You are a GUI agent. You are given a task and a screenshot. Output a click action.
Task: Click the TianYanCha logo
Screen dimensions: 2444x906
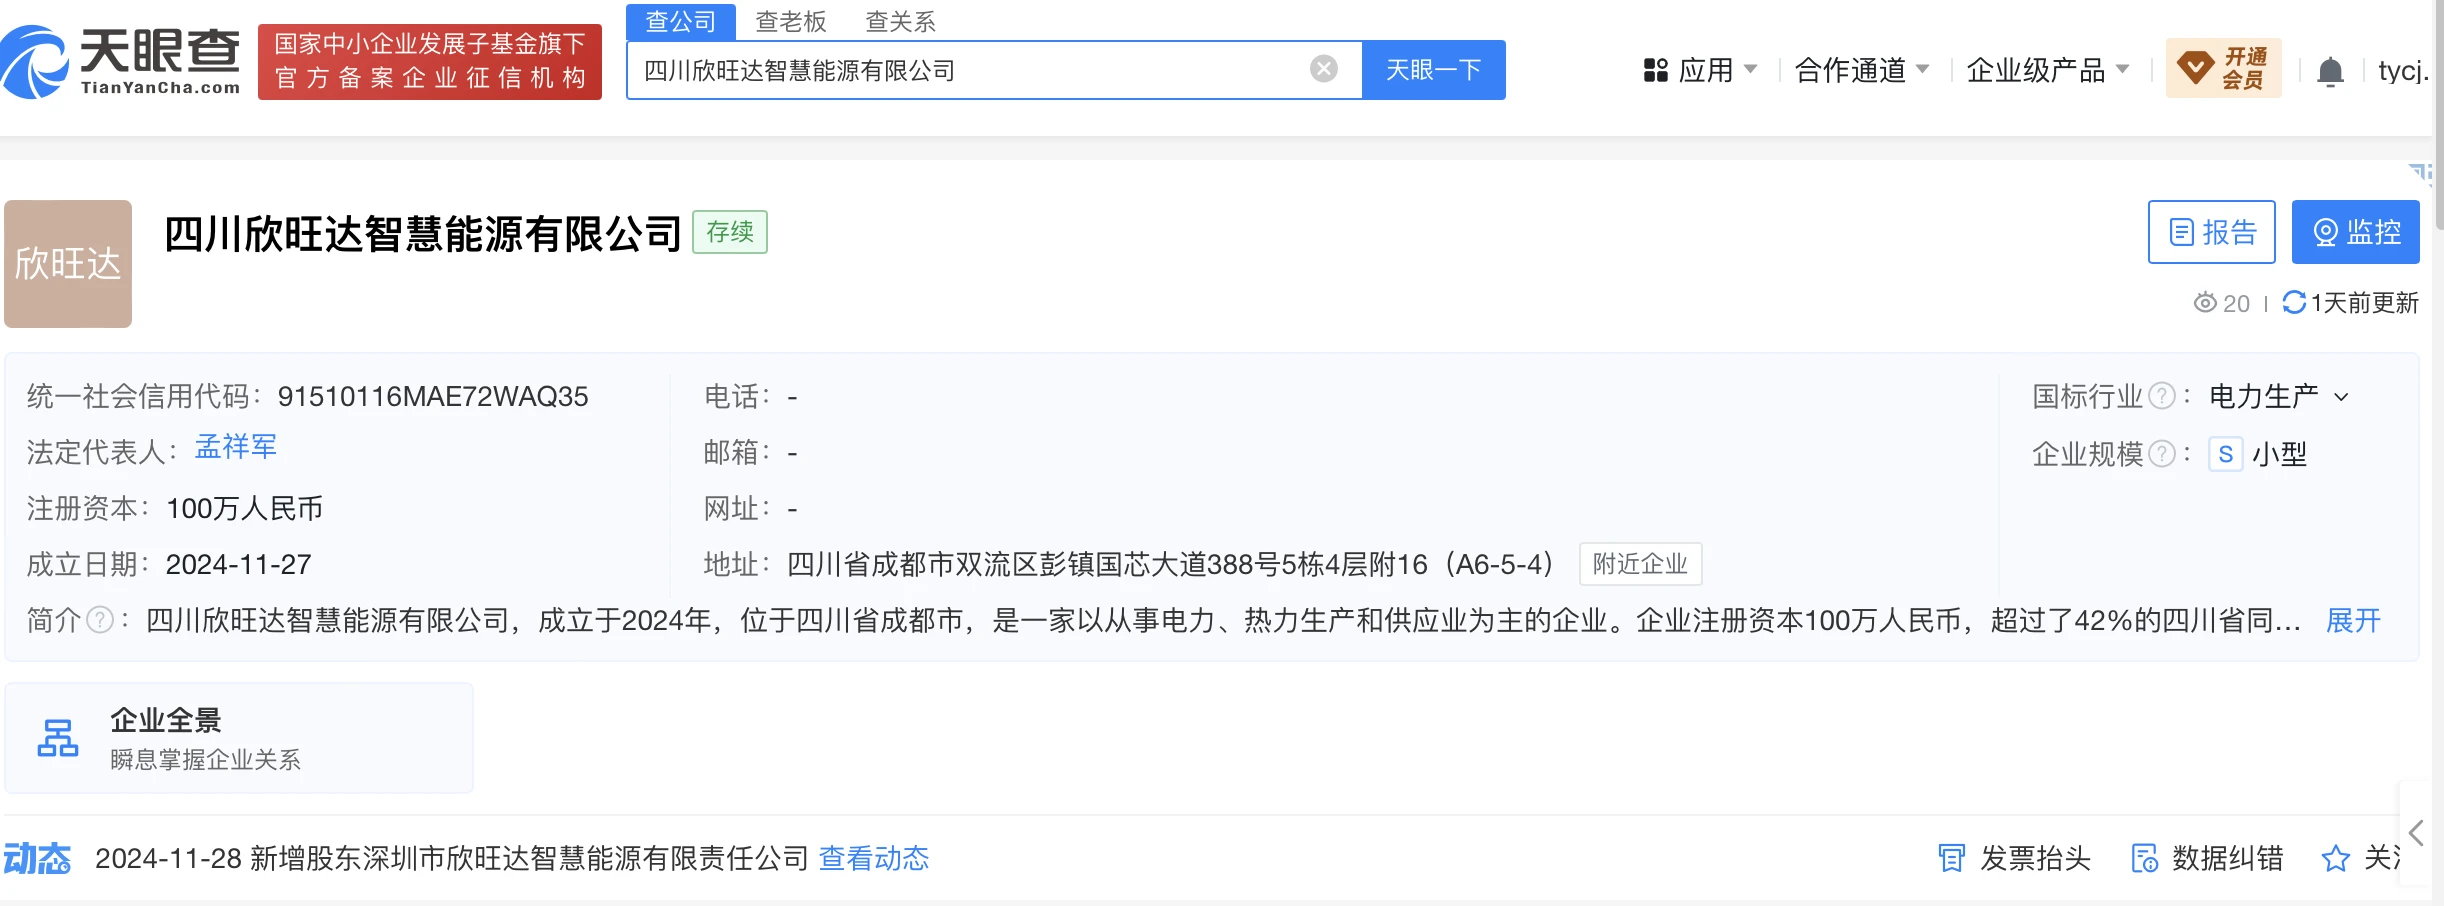click(120, 62)
